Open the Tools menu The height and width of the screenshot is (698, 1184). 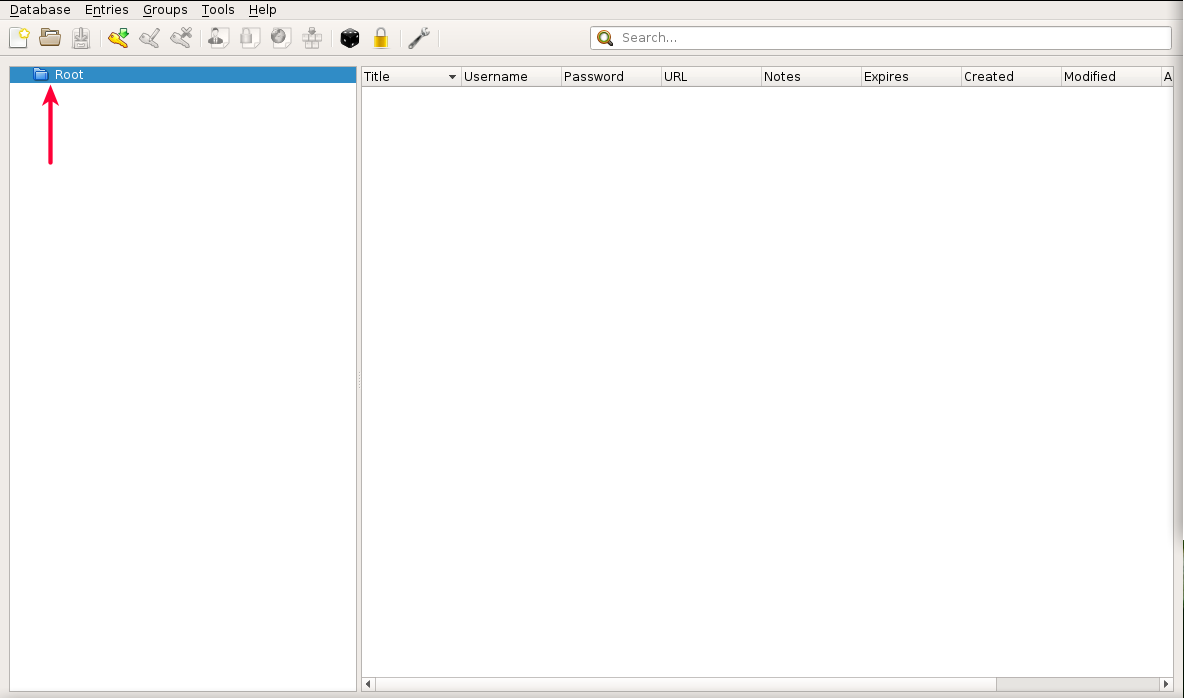[x=218, y=10]
